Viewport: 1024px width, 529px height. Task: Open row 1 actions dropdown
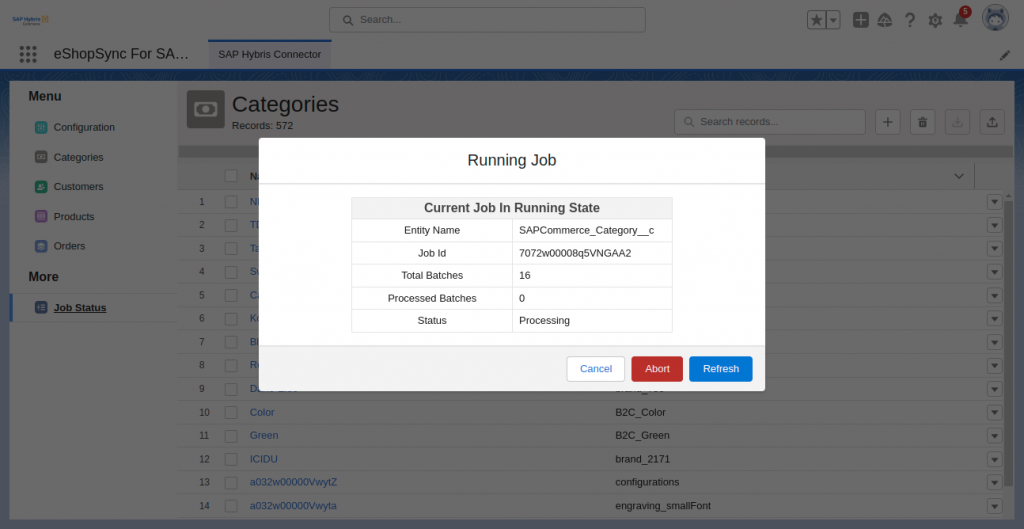click(994, 202)
